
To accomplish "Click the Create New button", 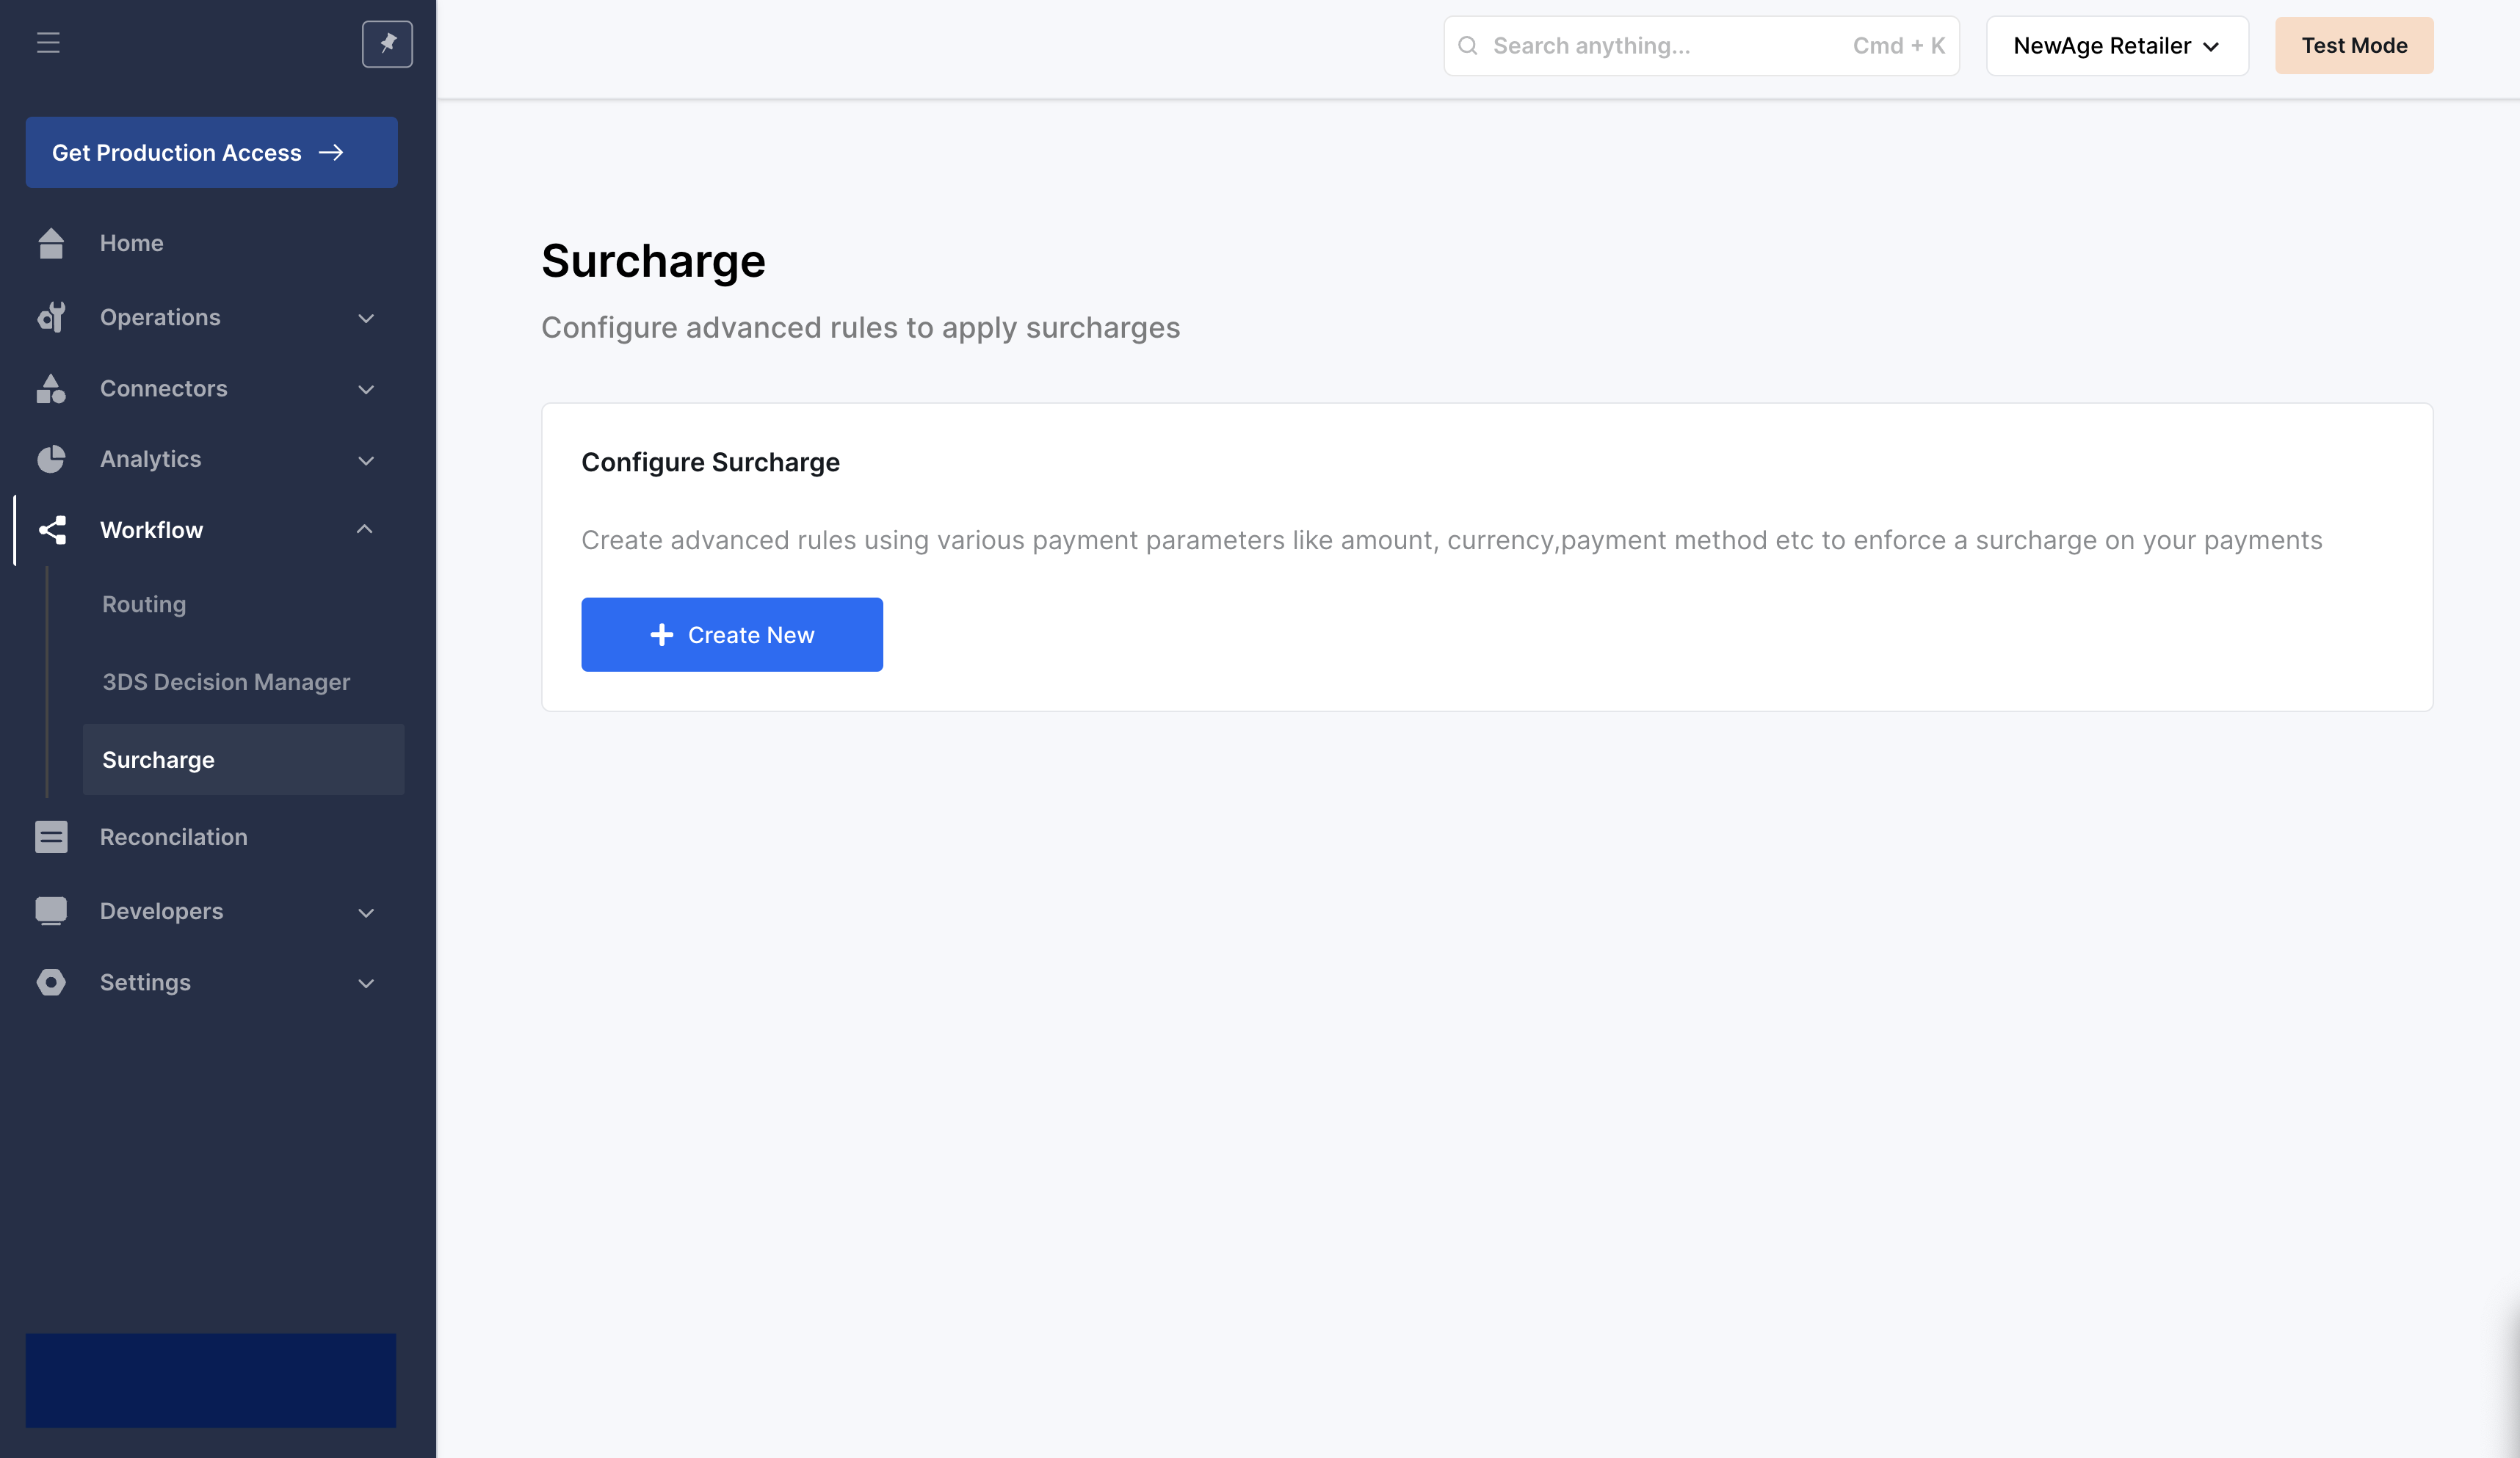I will 731,635.
